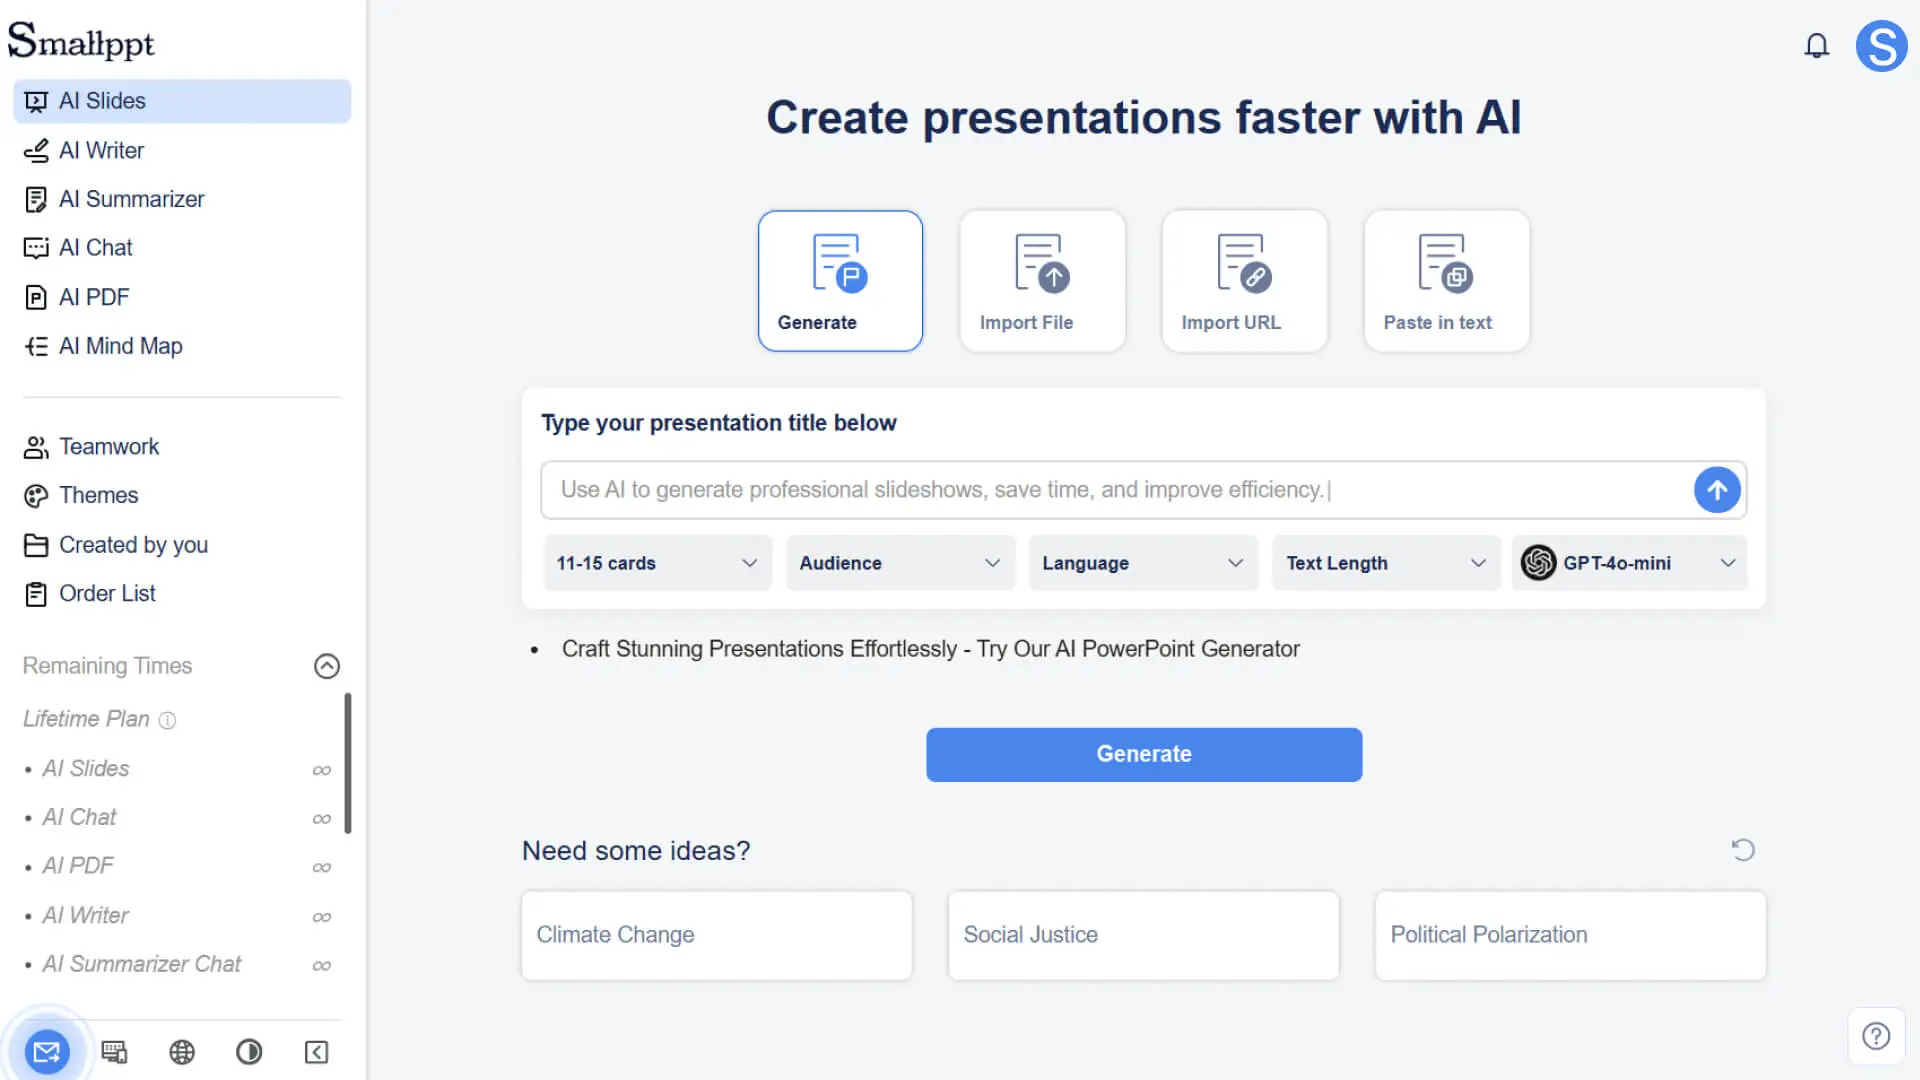Viewport: 1920px width, 1080px height.
Task: Open the help question mark icon
Action: (x=1876, y=1036)
